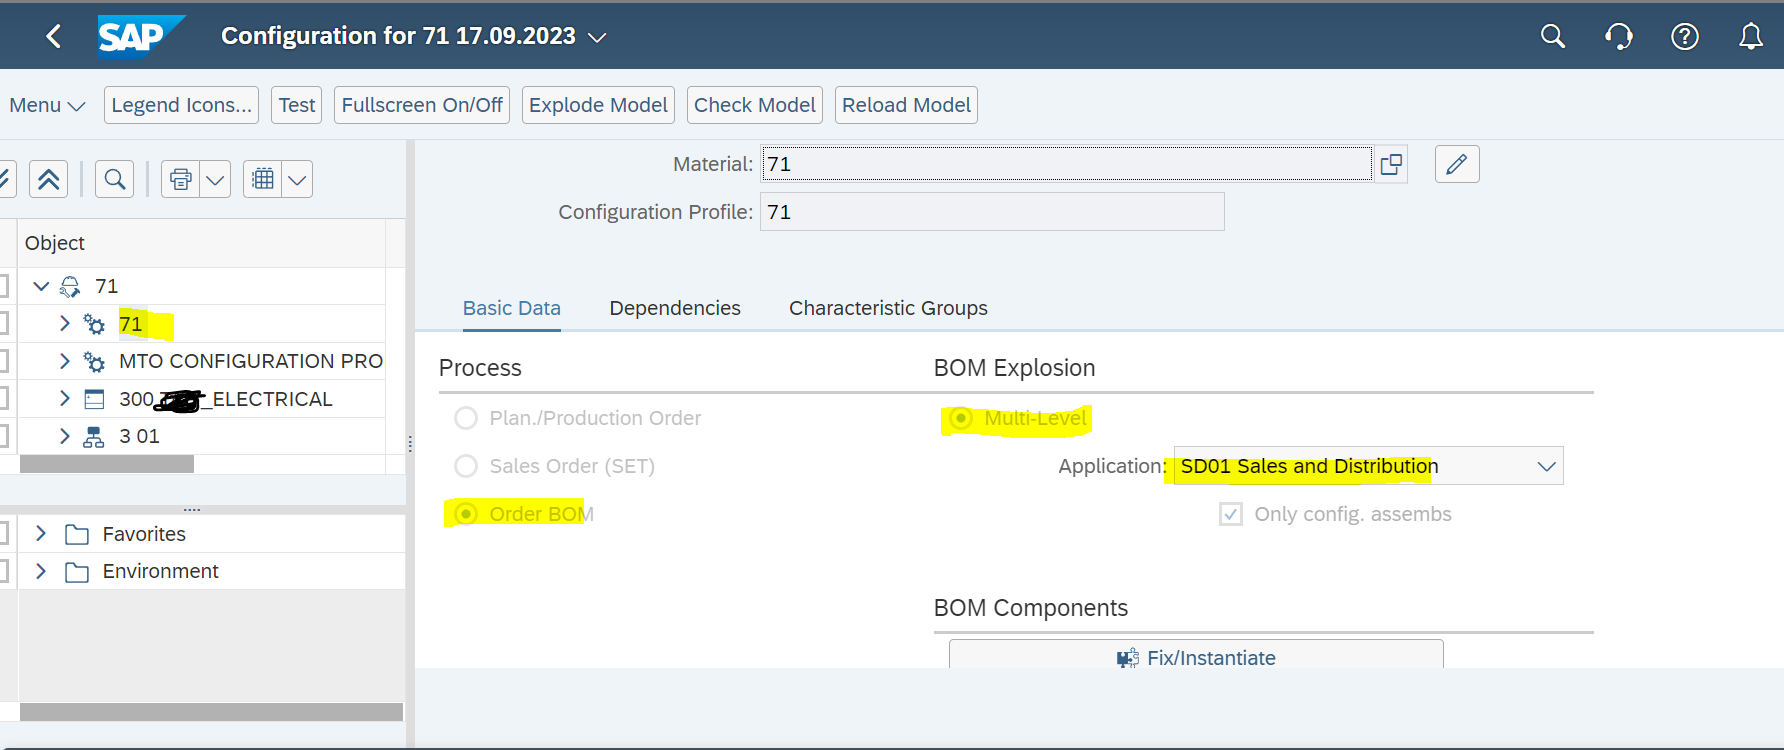1784x750 pixels.
Task: Switch to the Characteristic Groups tab
Action: point(888,308)
